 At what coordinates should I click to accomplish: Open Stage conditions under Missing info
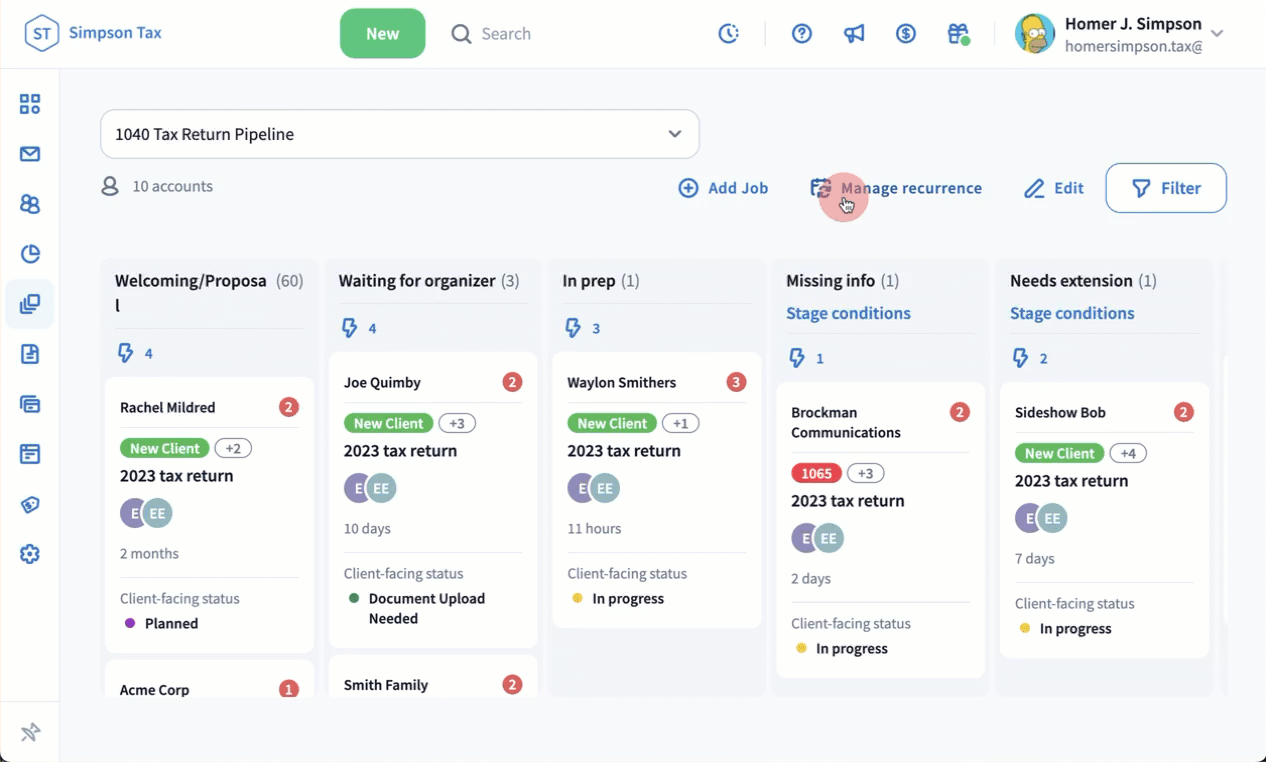click(848, 313)
